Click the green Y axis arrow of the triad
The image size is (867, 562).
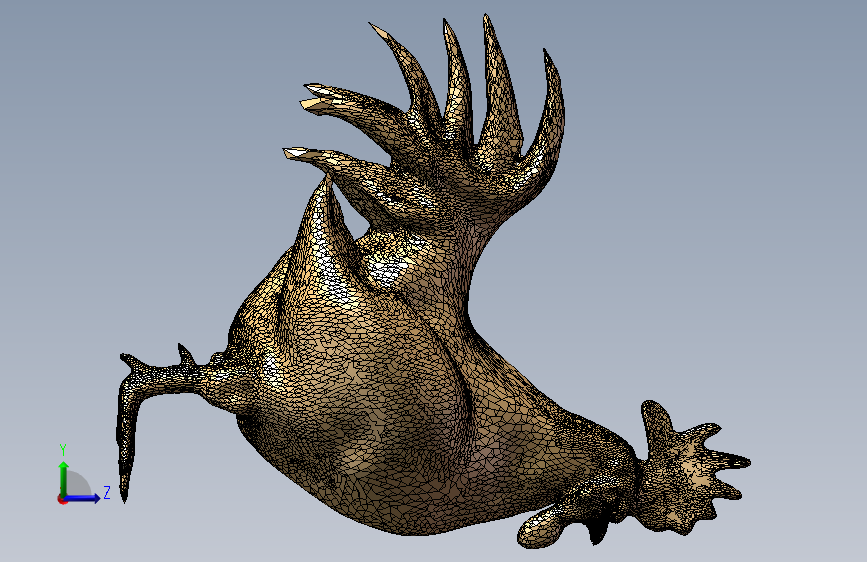pyautogui.click(x=64, y=479)
